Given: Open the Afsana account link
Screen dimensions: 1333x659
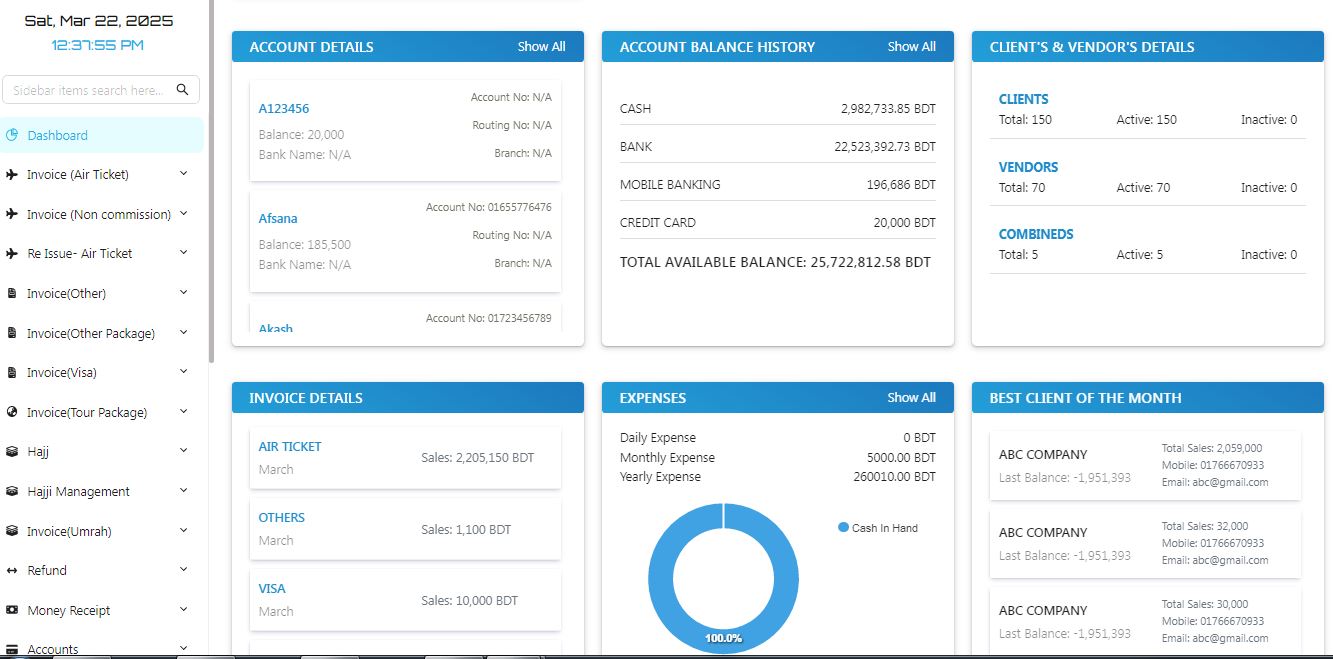Looking at the screenshot, I should (x=278, y=218).
